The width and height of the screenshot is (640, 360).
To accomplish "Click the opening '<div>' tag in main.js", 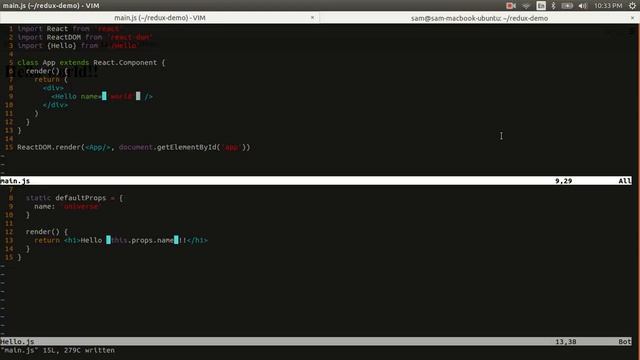I will [53, 88].
